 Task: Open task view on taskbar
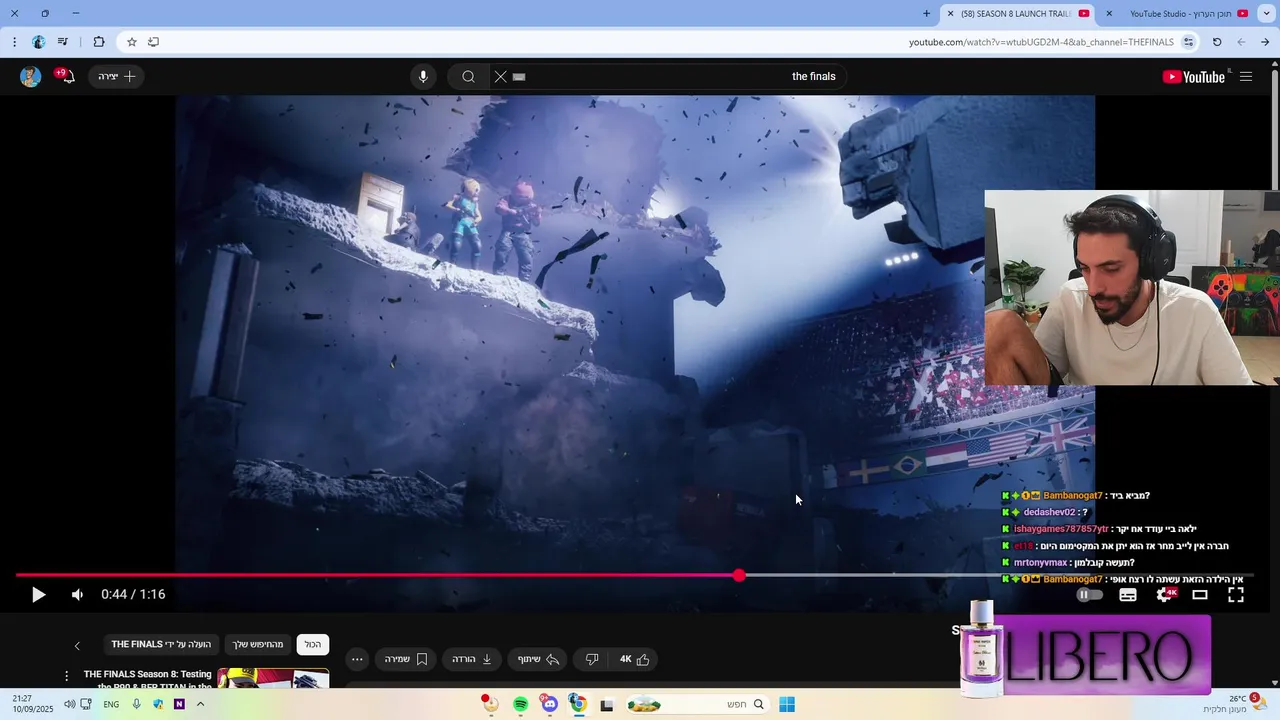tap(606, 705)
